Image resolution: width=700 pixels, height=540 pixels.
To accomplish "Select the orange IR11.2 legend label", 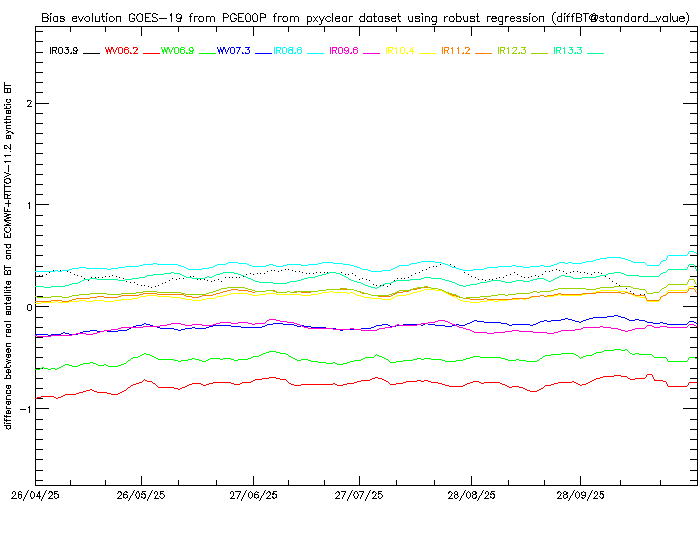I will point(457,50).
